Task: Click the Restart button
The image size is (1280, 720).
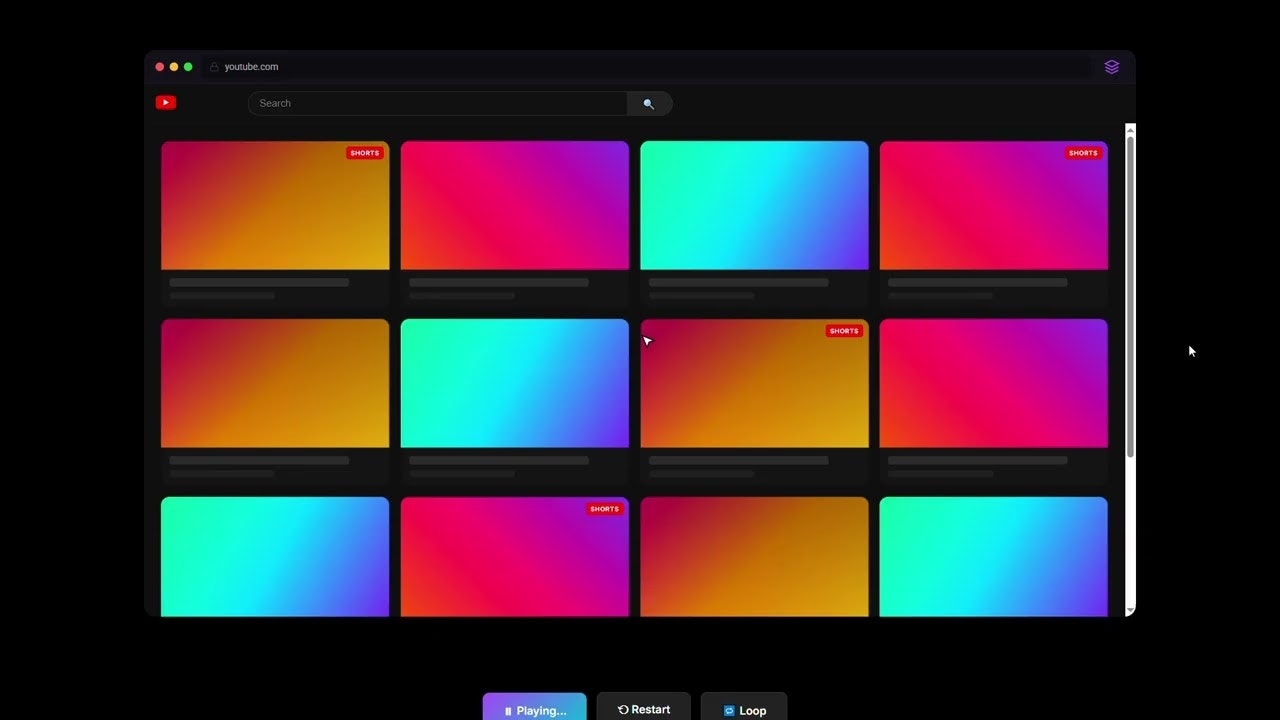Action: 643,709
